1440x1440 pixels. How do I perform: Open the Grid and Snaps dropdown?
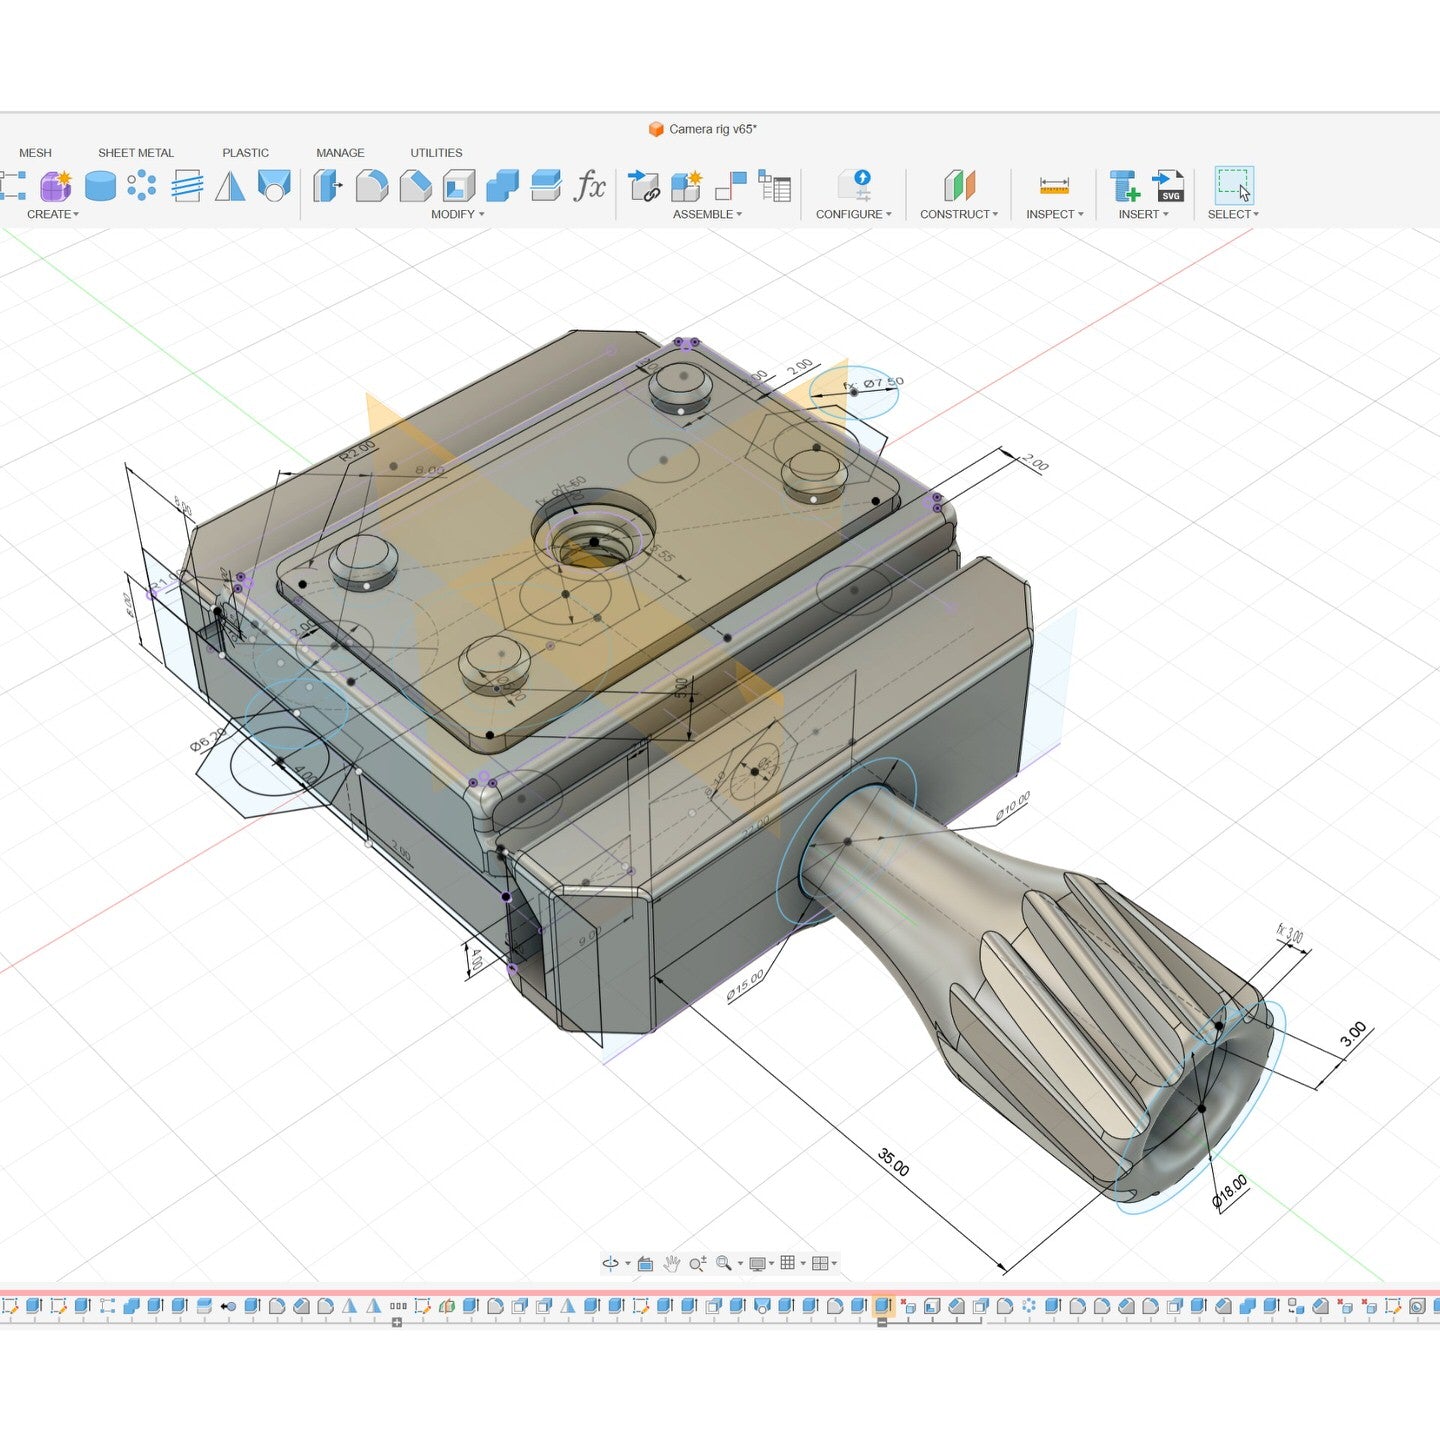point(791,1264)
